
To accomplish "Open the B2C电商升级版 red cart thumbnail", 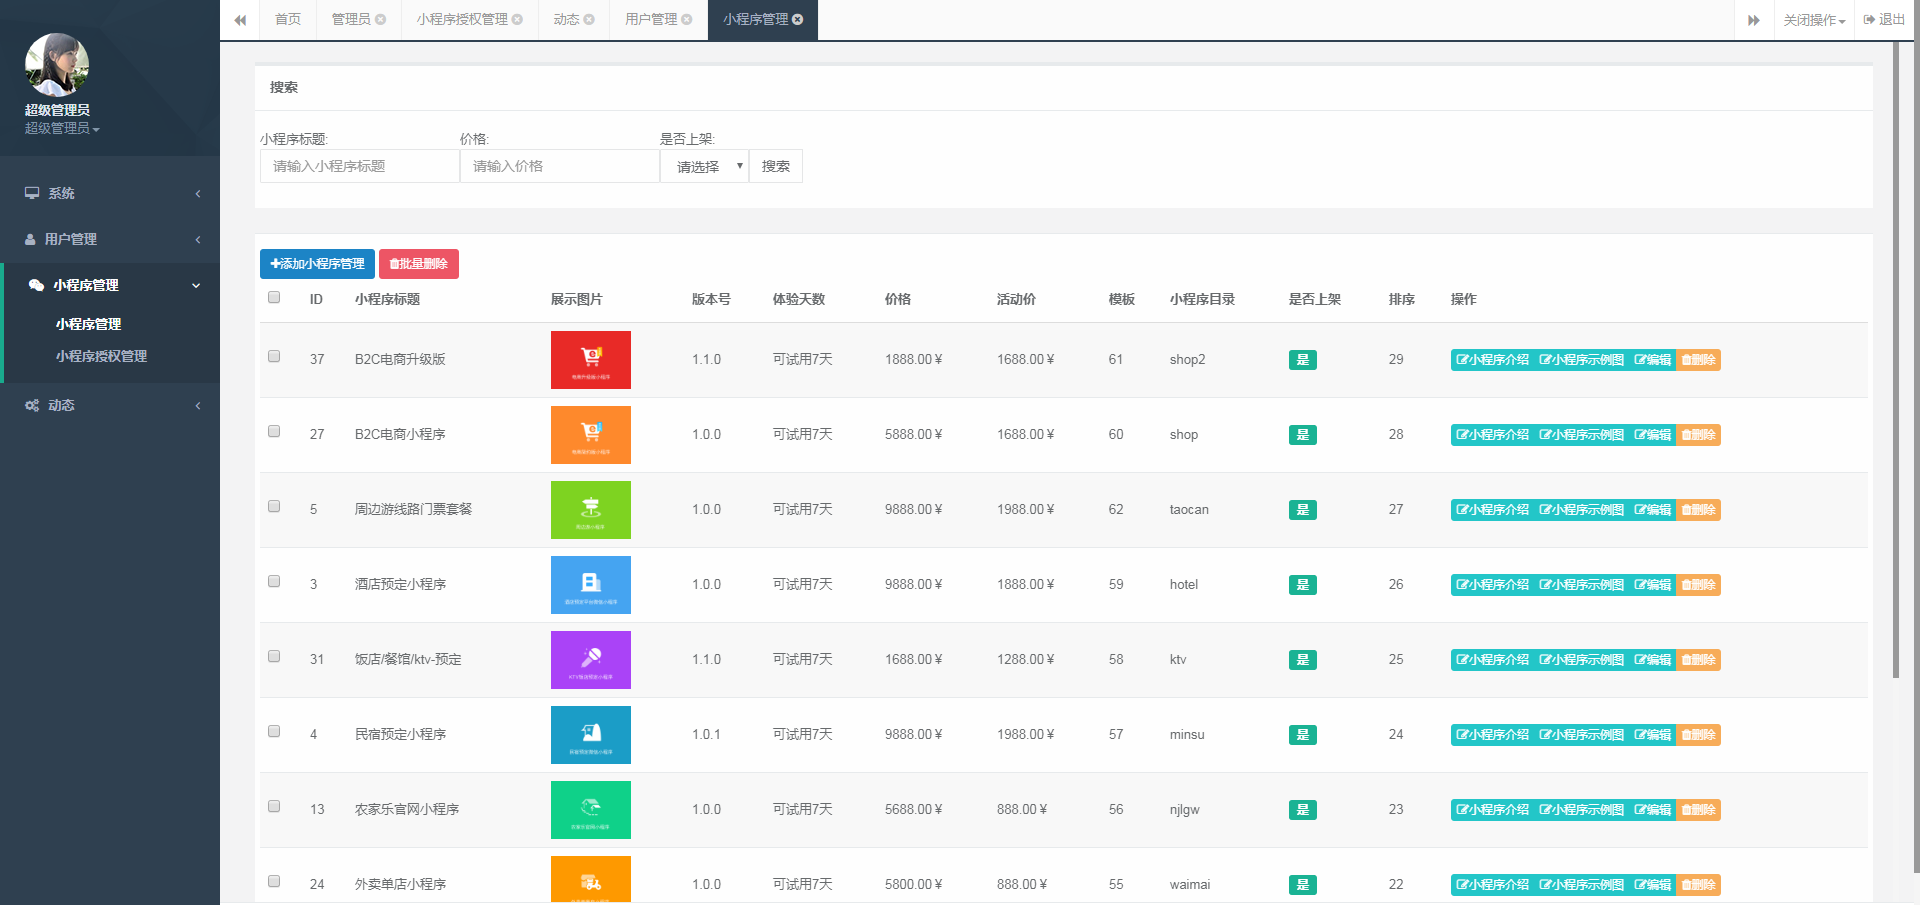I will click(590, 359).
